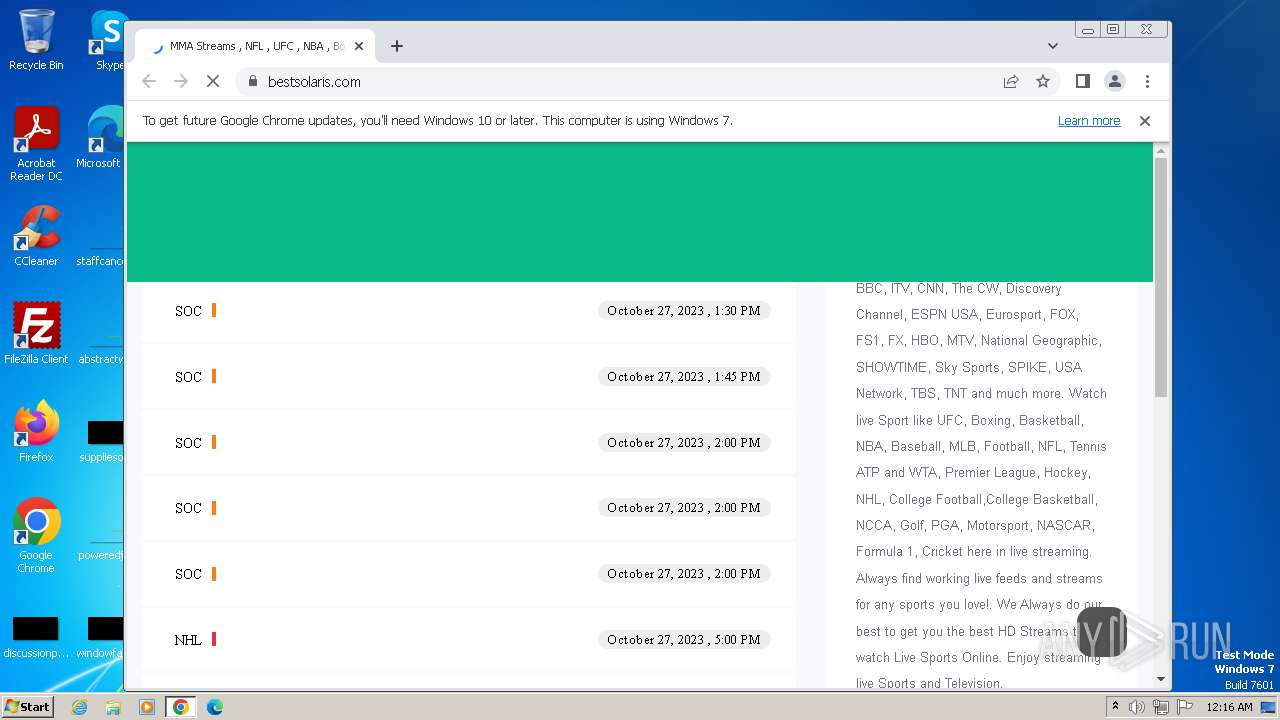Launch FileZilla Client from the desktop
Image resolution: width=1280 pixels, height=720 pixels.
36,334
